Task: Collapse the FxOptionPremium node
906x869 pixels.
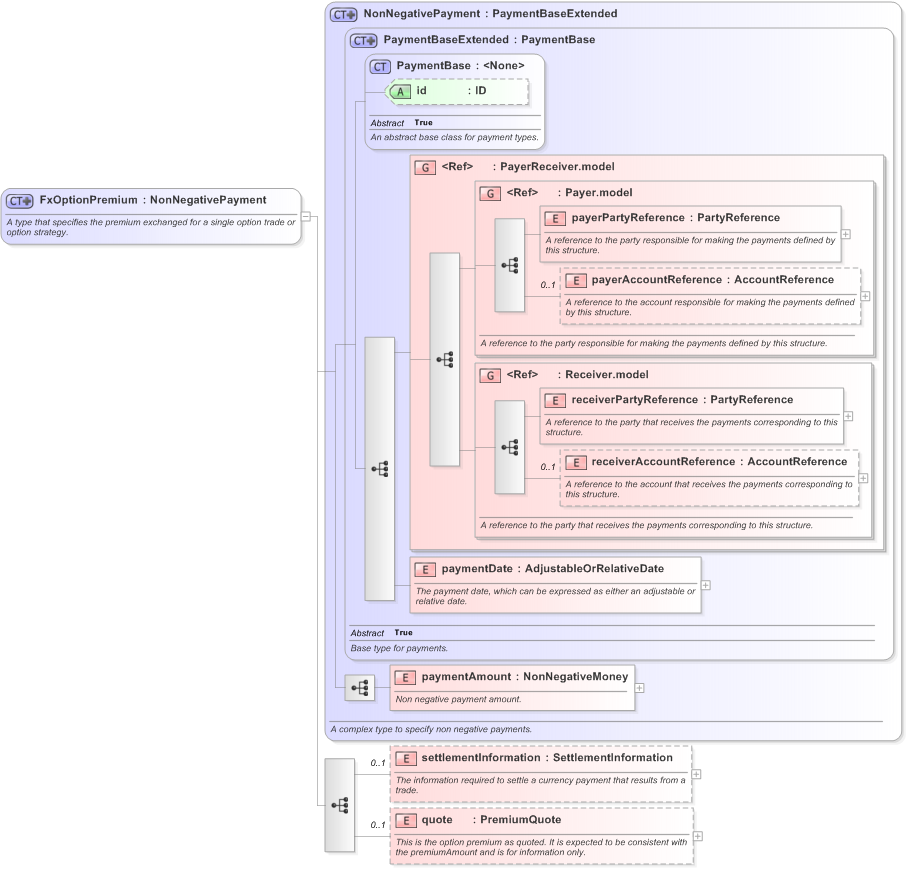Action: pyautogui.click(x=306, y=217)
